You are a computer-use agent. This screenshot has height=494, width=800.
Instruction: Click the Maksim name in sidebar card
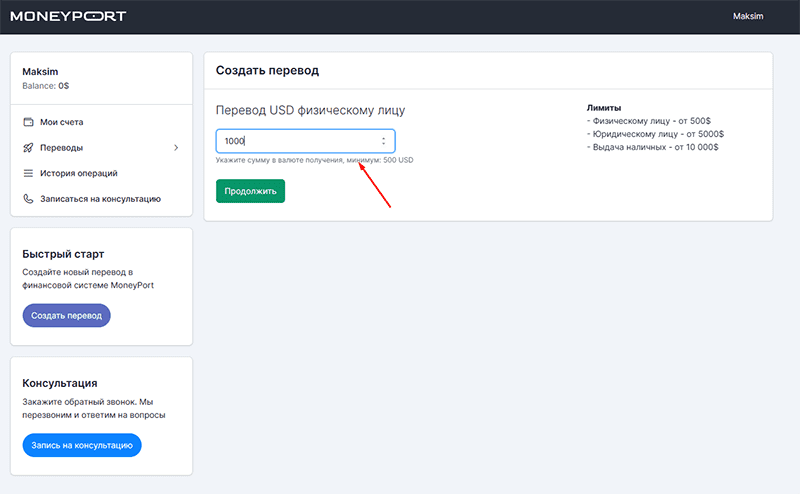[40, 71]
